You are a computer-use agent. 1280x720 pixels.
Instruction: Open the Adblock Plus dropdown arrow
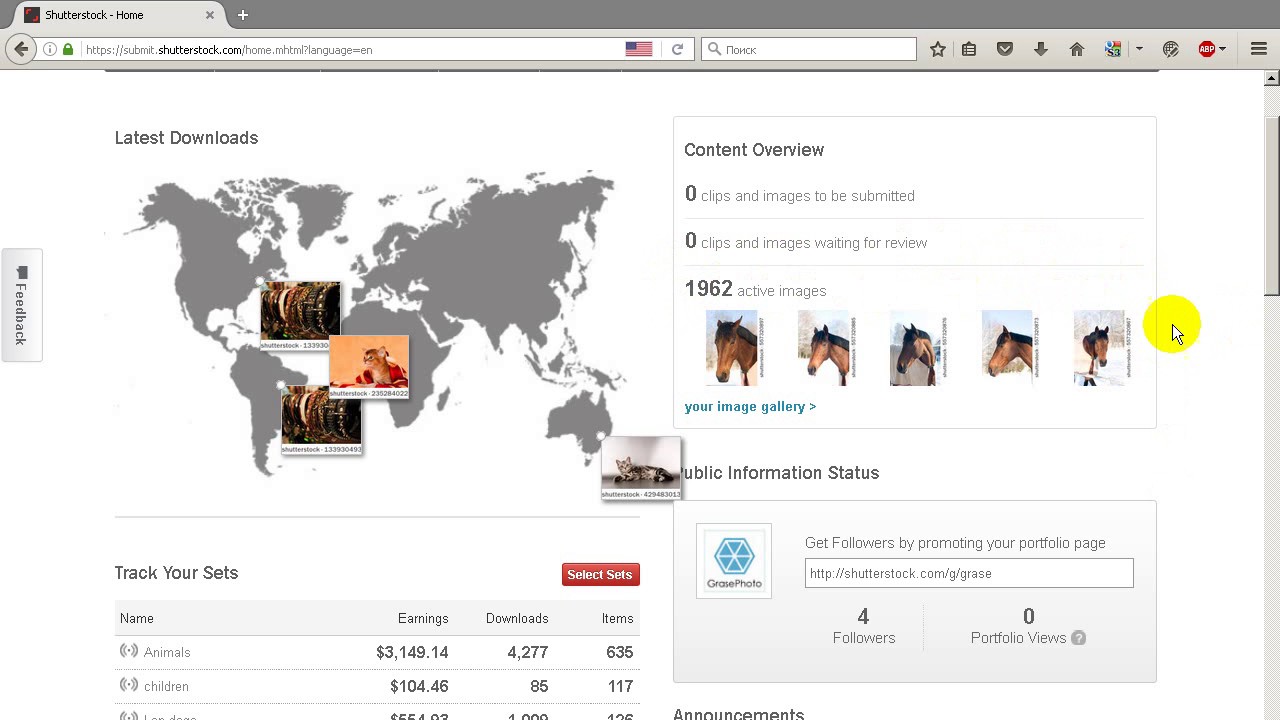(1223, 49)
